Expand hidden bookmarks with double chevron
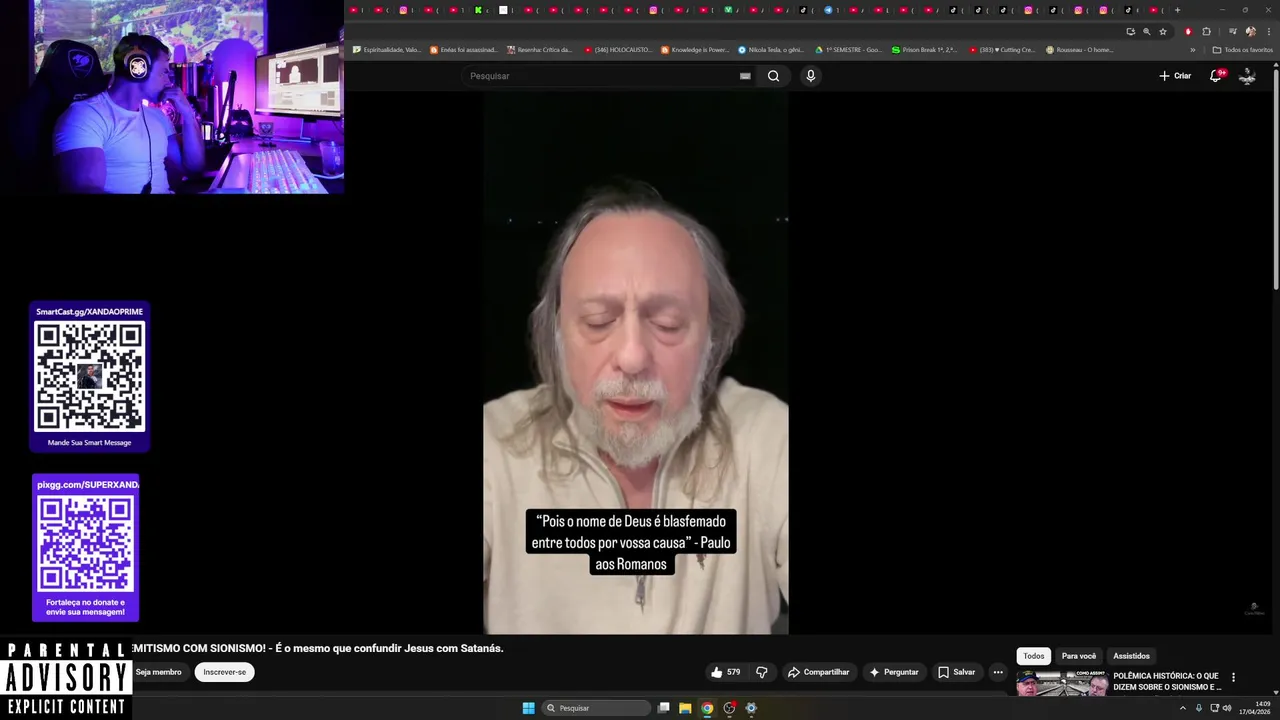 click(1192, 50)
